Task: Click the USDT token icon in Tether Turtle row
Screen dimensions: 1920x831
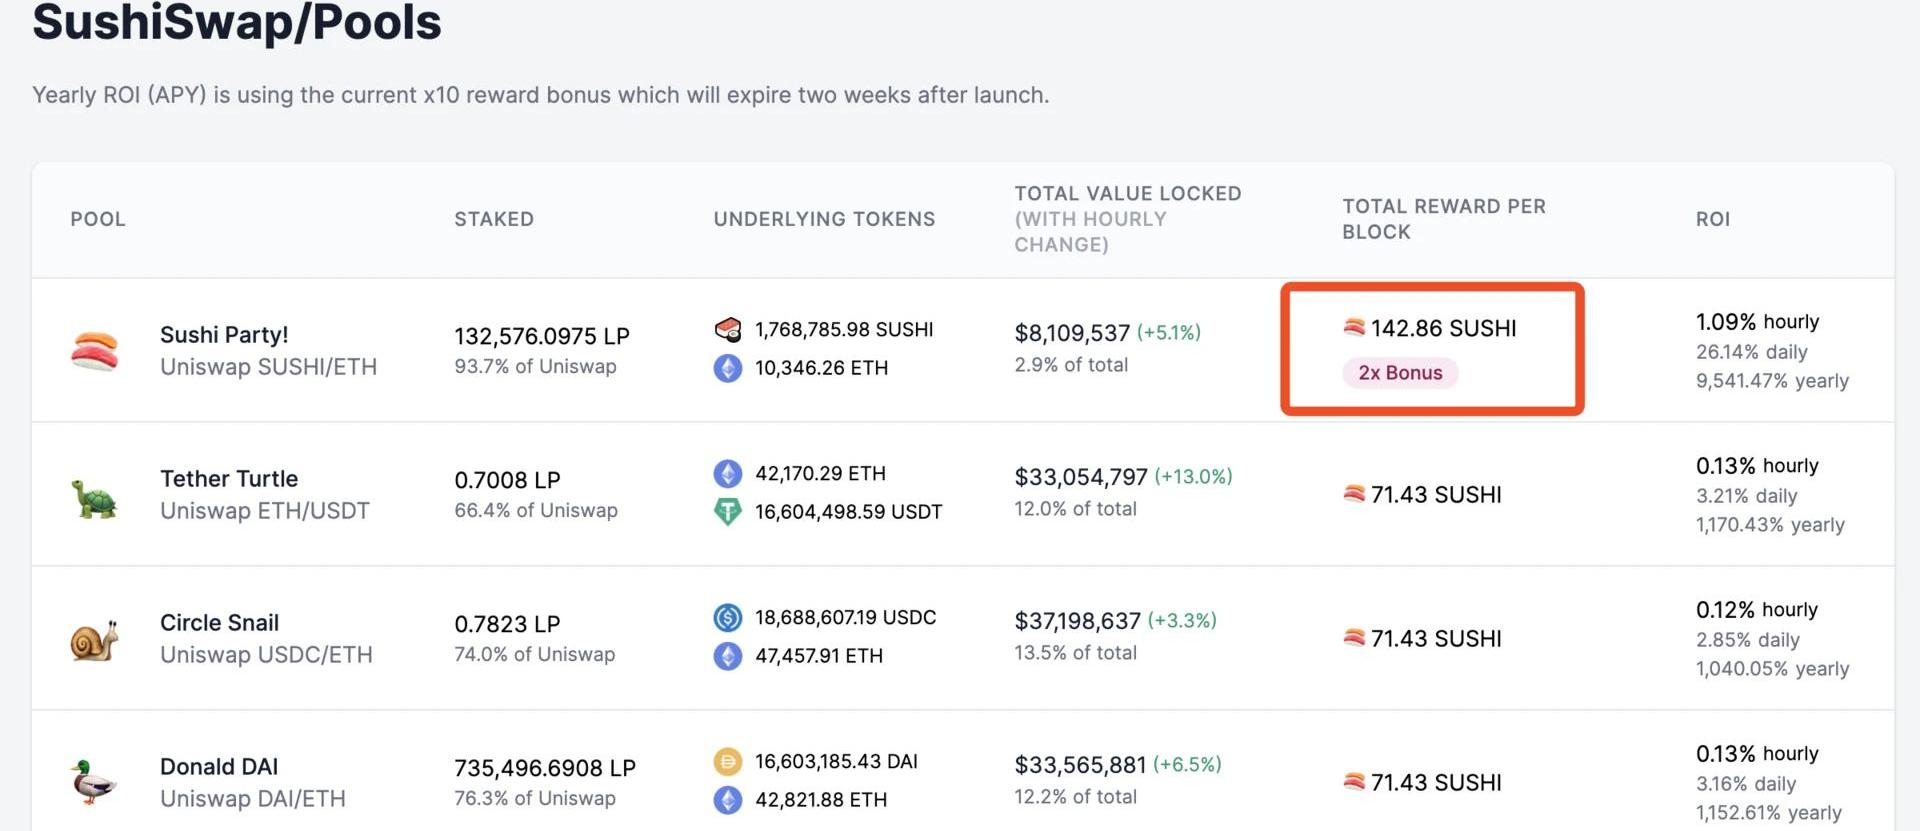Action: point(728,512)
